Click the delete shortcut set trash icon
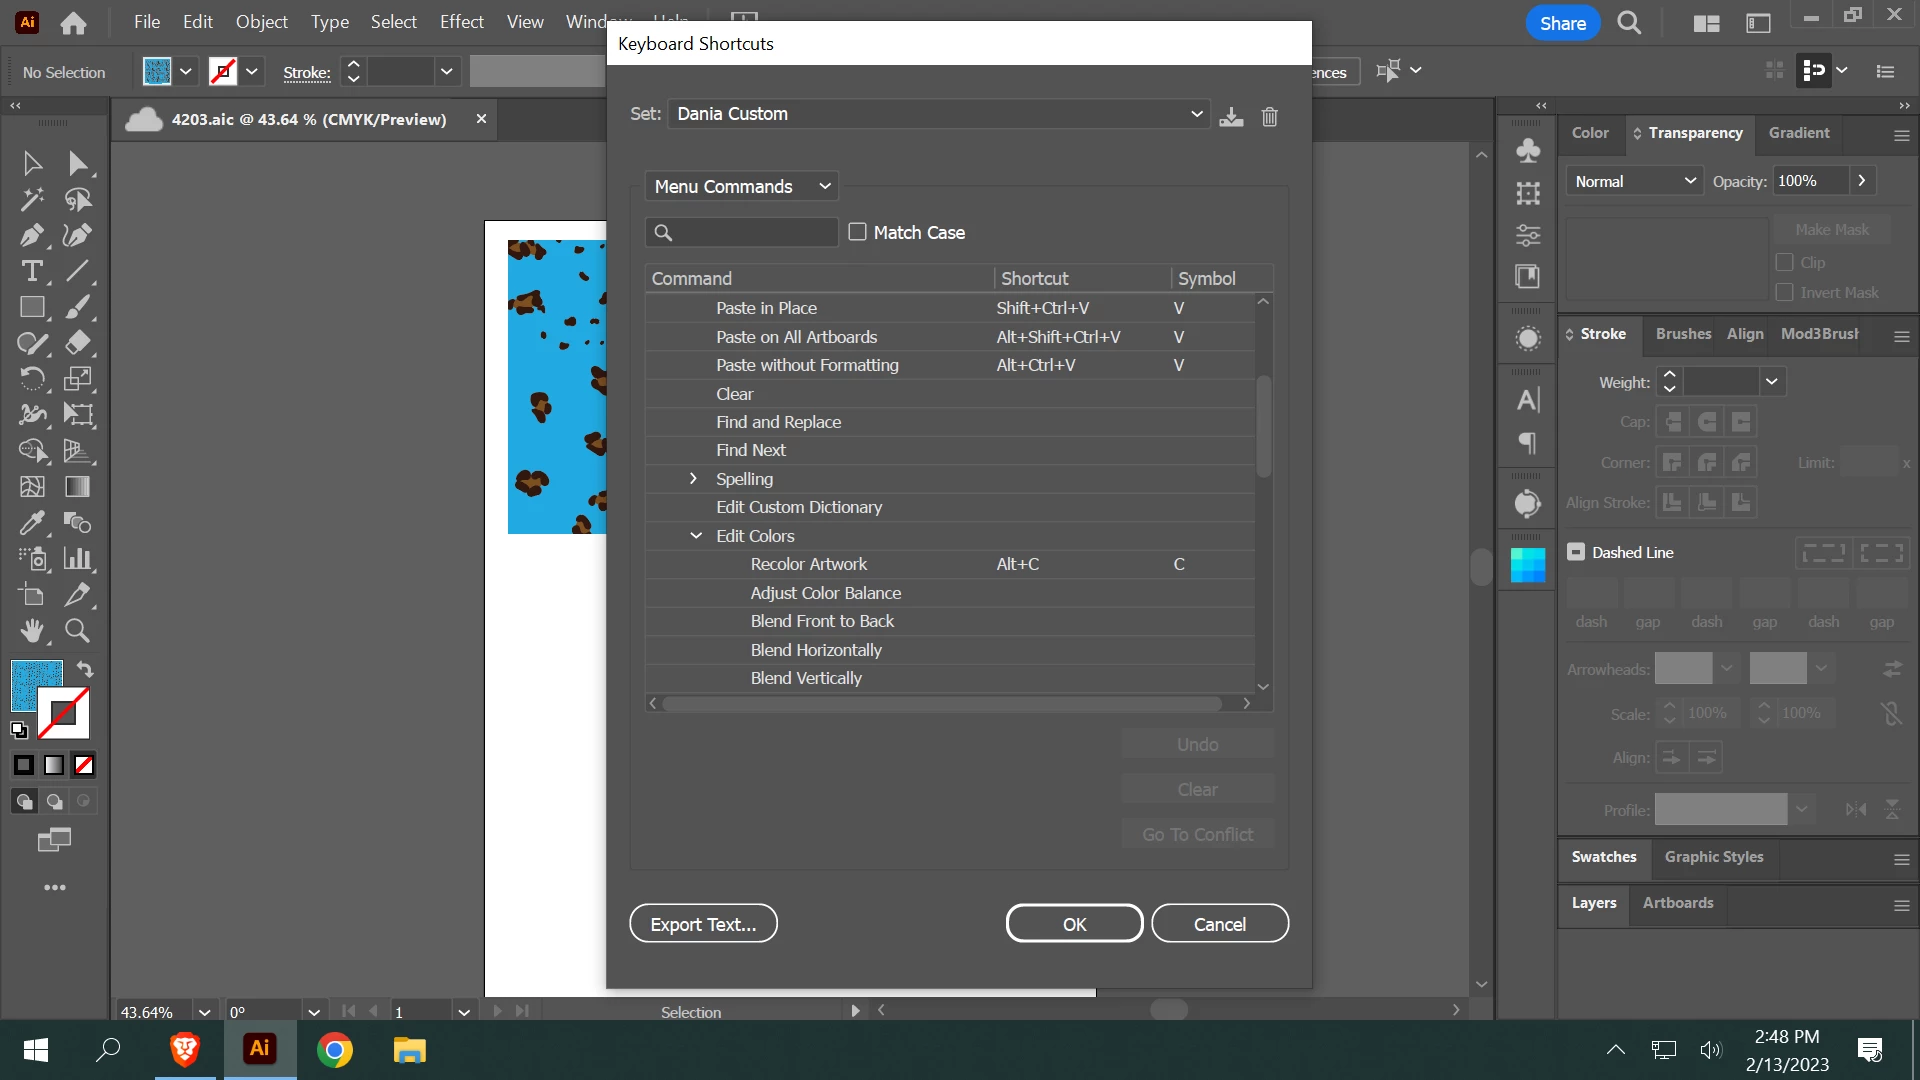This screenshot has height=1080, width=1920. coord(1269,117)
